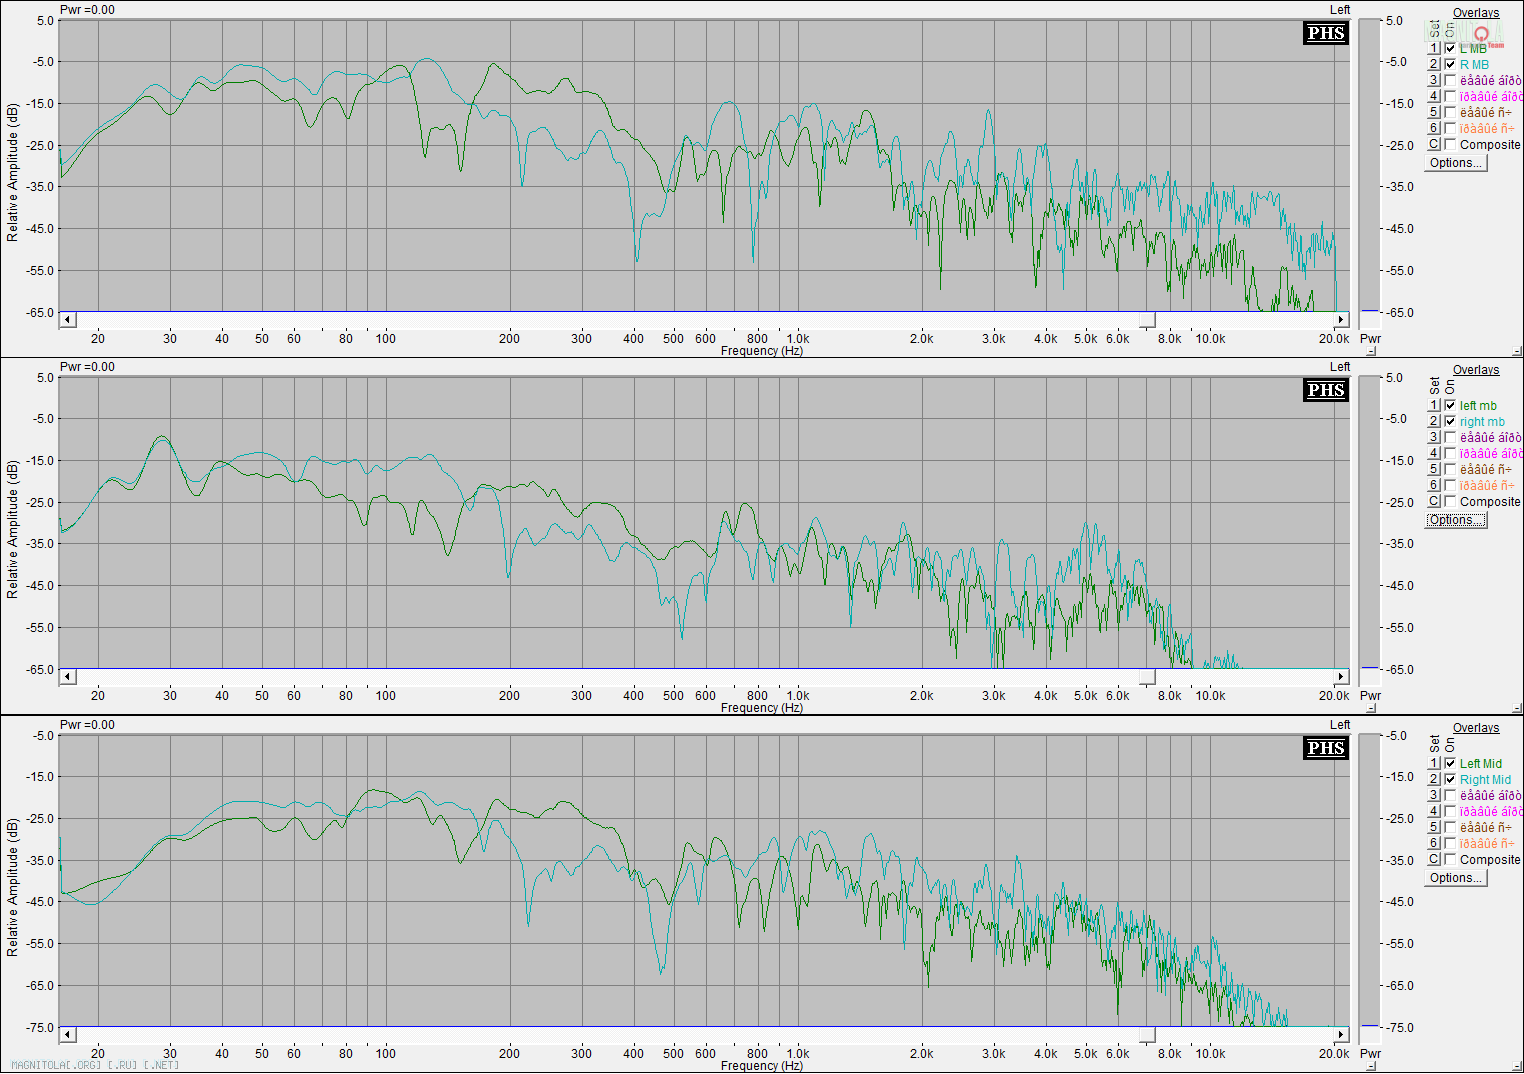This screenshot has height=1074, width=1524.
Task: Click Set button 4 in bottom Overlays panel
Action: click(1434, 811)
